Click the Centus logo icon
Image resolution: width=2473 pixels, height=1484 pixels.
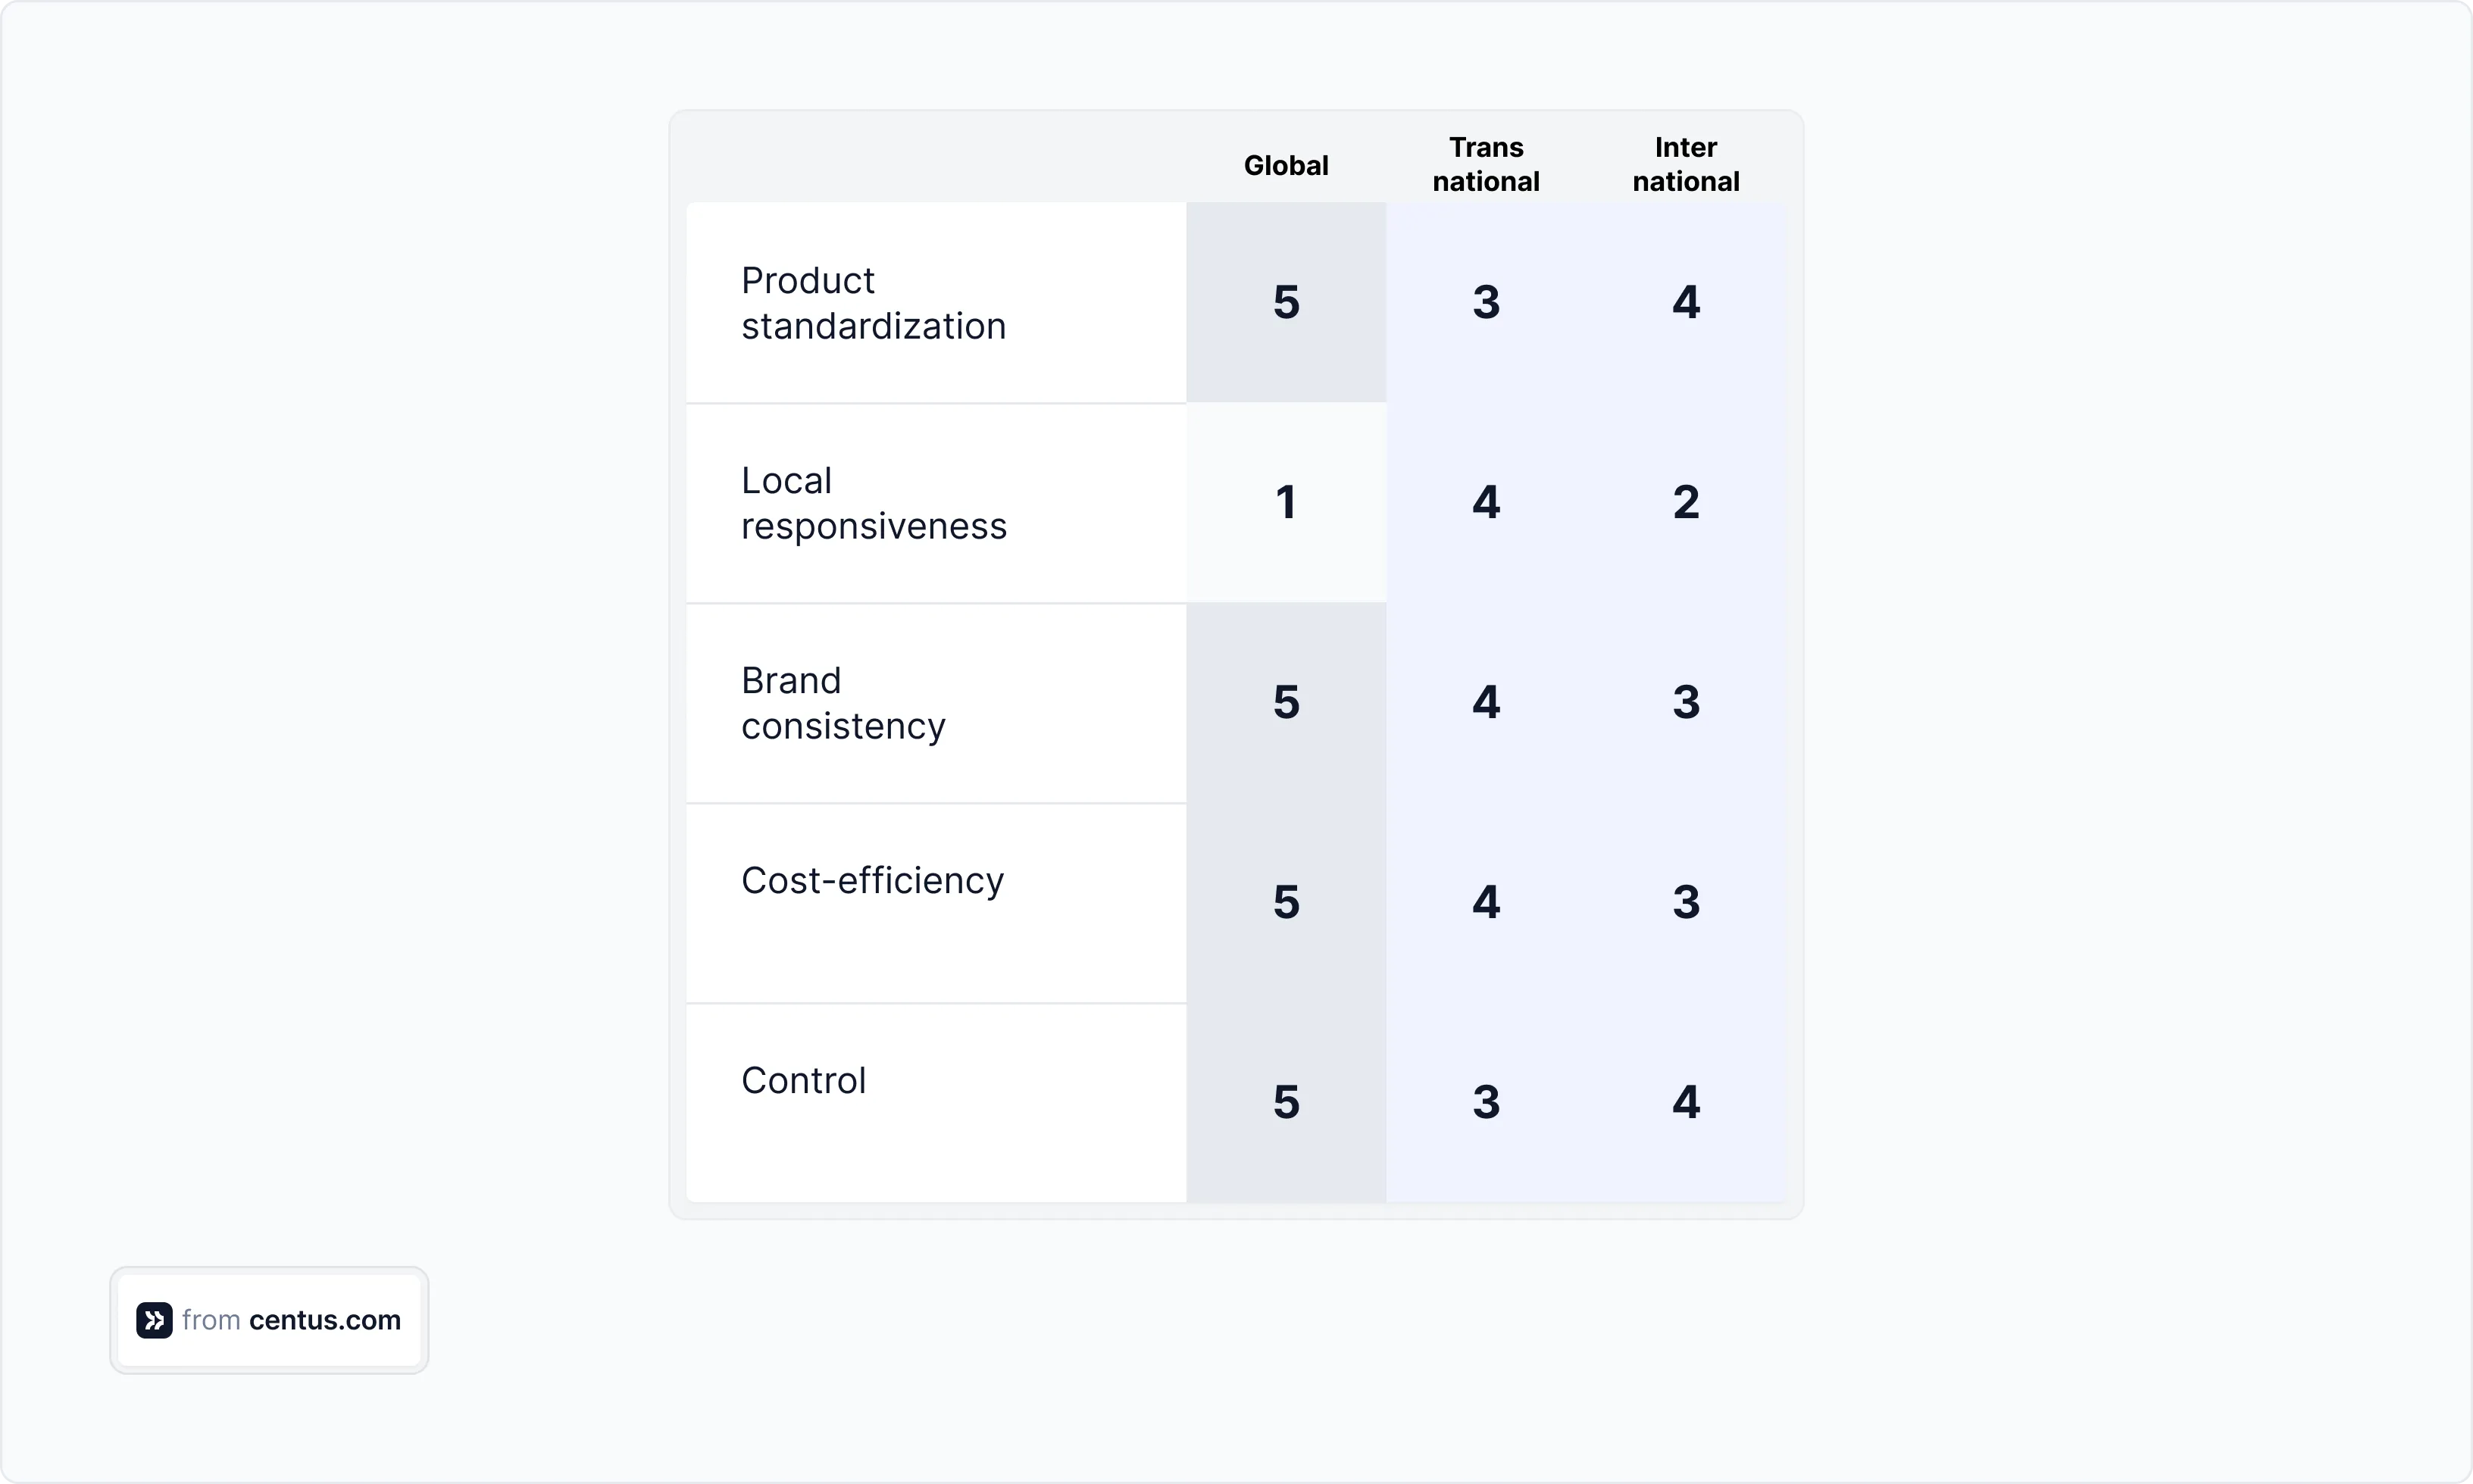coord(154,1320)
